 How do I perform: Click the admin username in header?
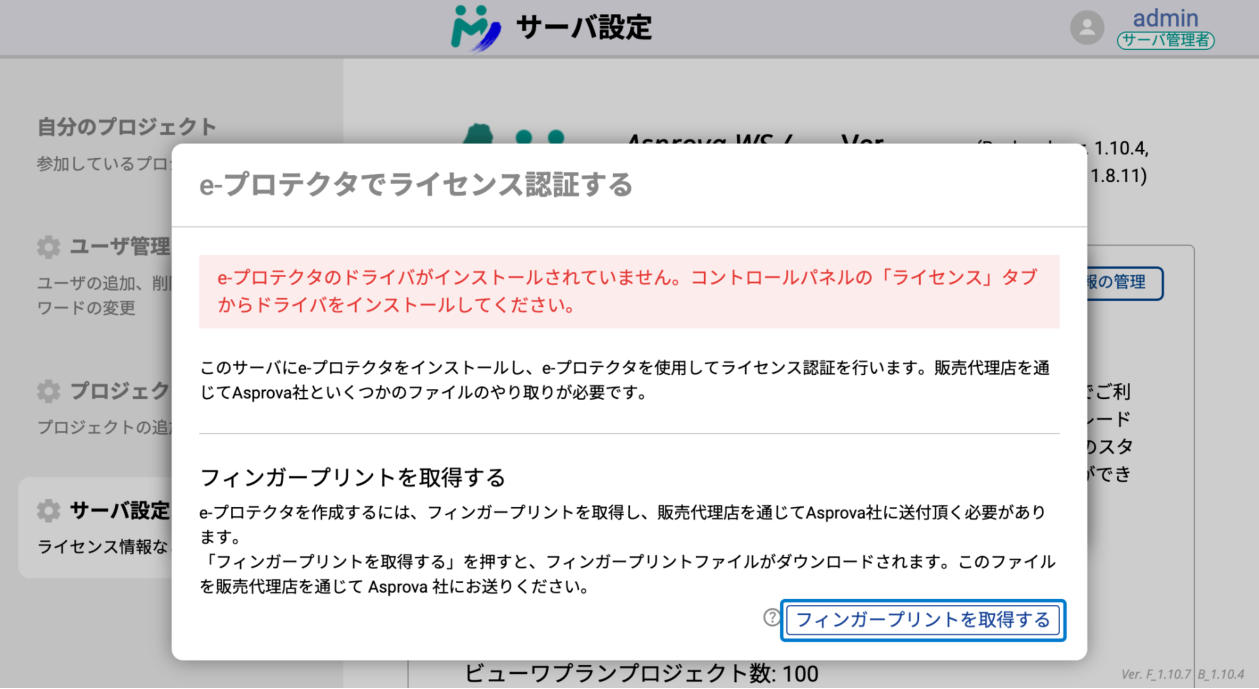[1165, 18]
